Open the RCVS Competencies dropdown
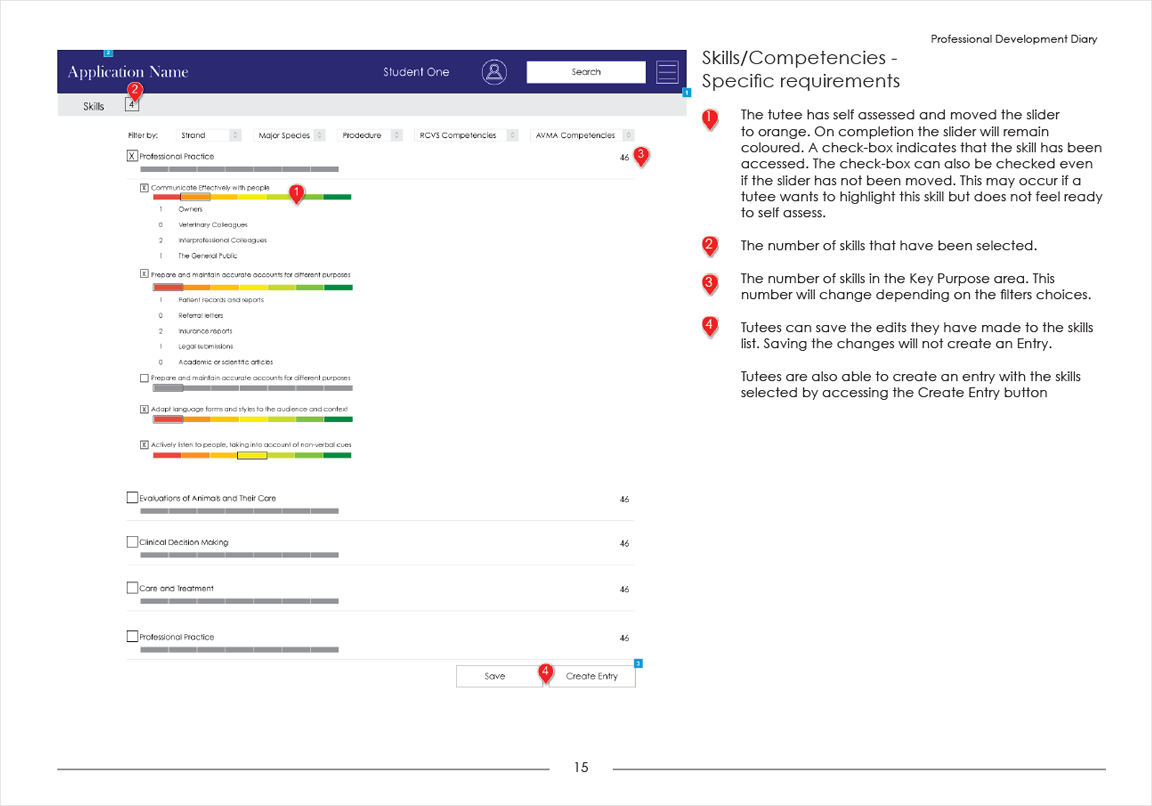The image size is (1152, 806). 466,135
